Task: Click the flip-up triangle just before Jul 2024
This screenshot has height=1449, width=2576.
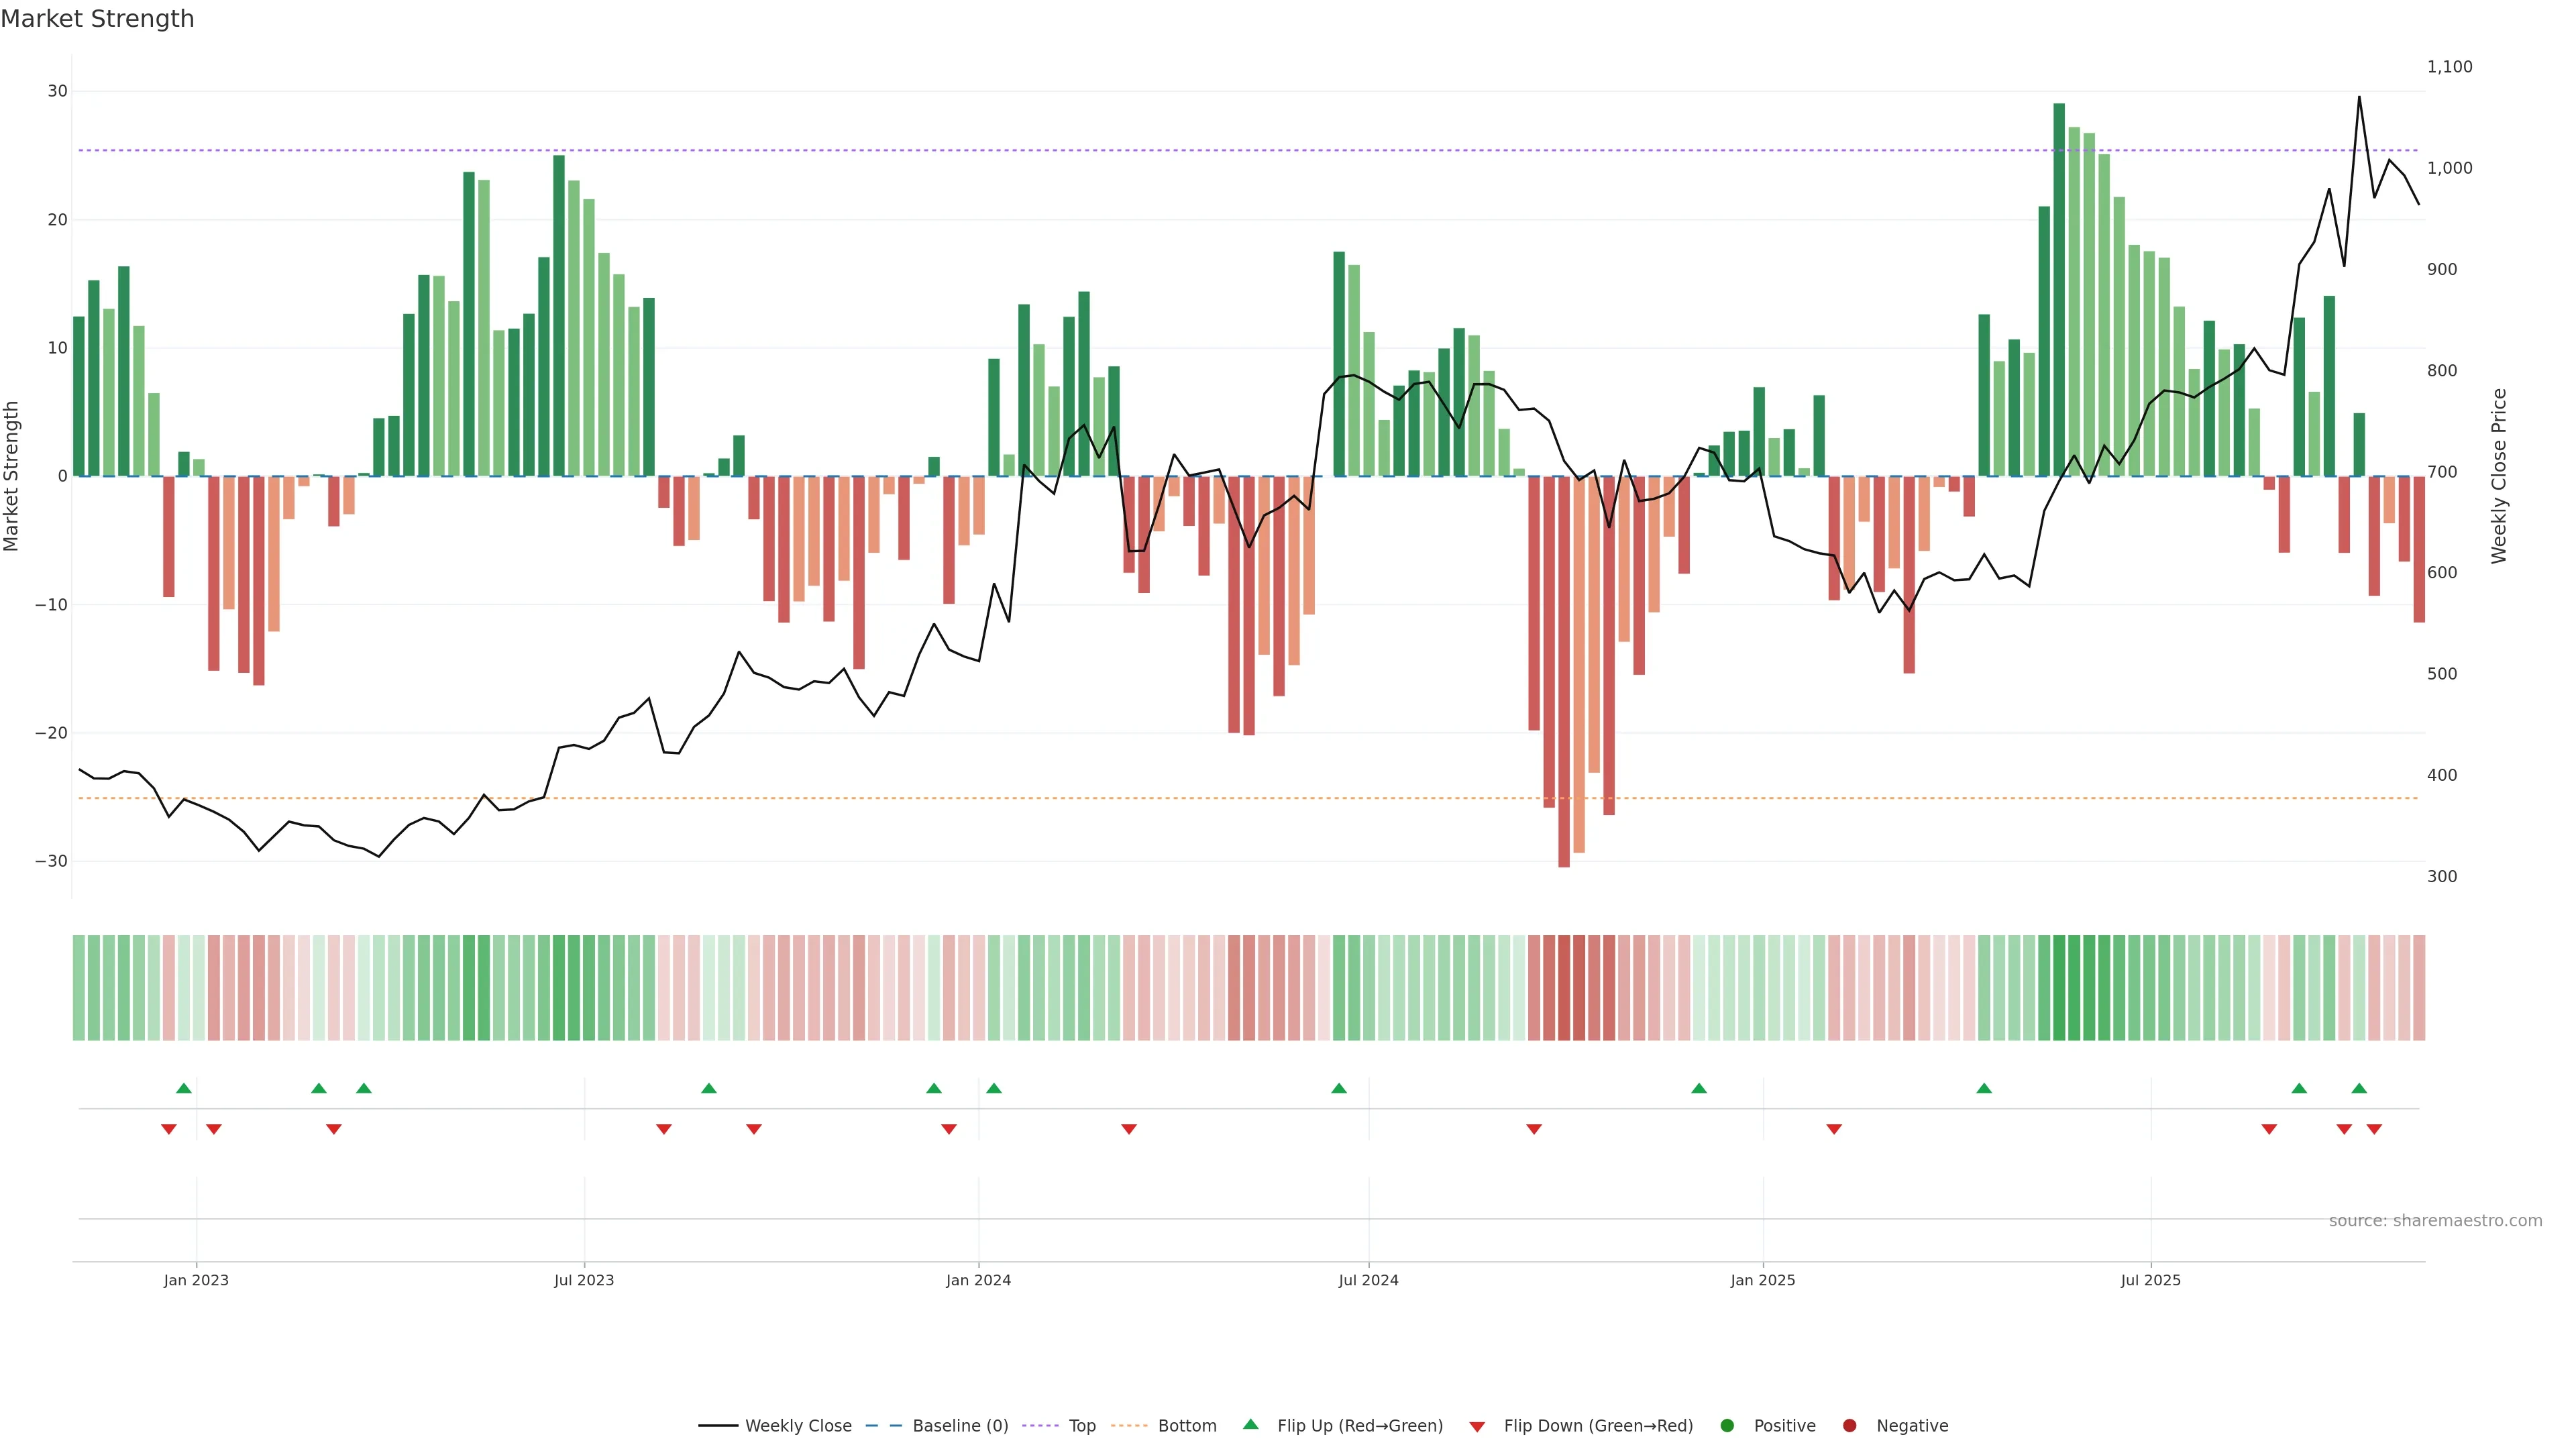Action: click(x=1339, y=1088)
